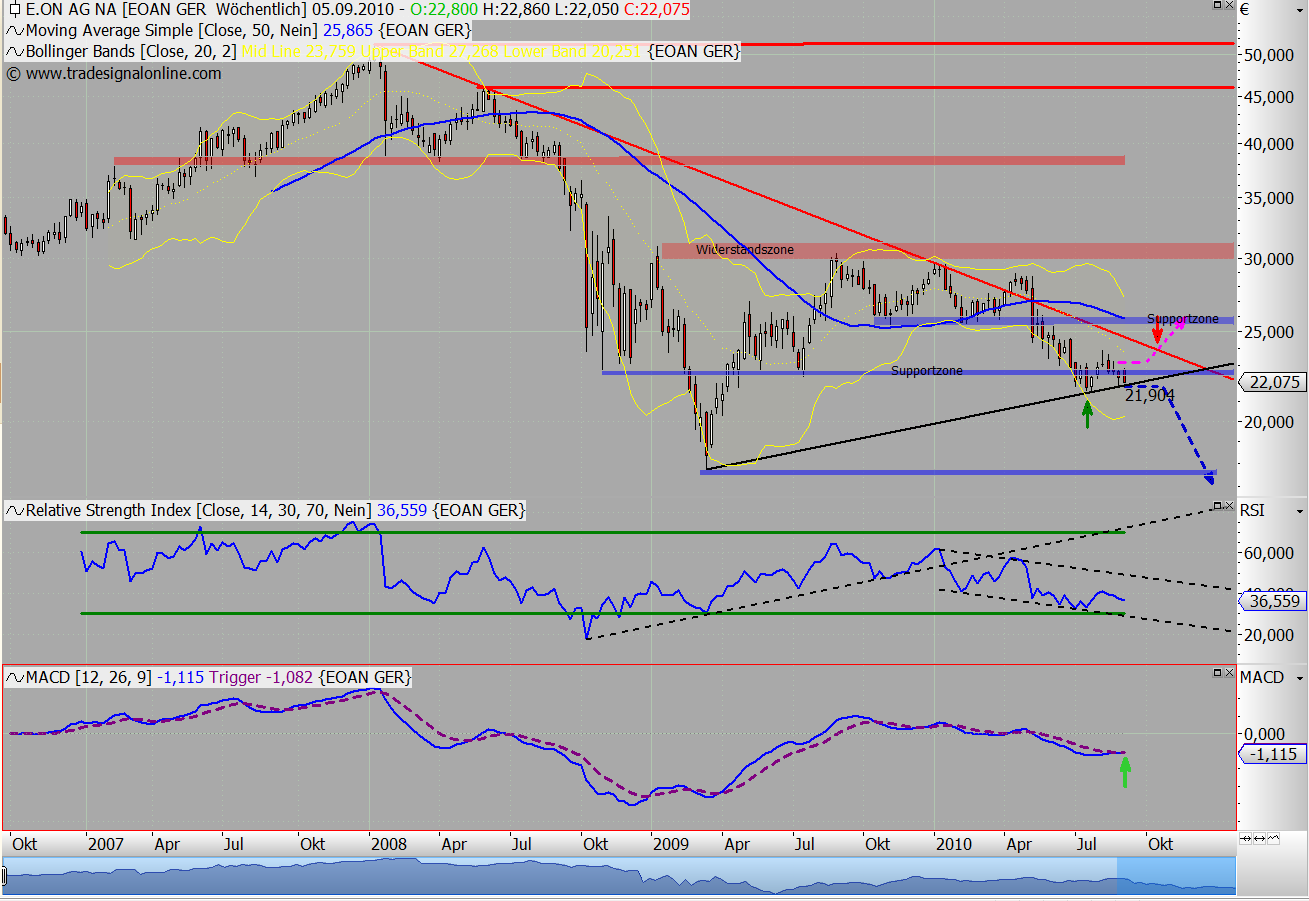Click the 2009 label on the time axis
Screen dimensions: 1309x901
[x=671, y=844]
